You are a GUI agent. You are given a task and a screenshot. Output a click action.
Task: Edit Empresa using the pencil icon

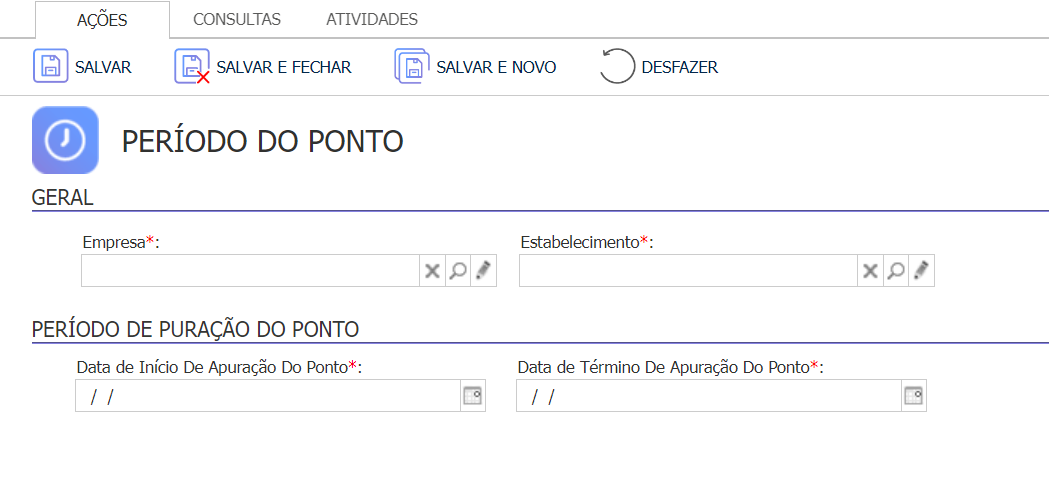click(484, 271)
